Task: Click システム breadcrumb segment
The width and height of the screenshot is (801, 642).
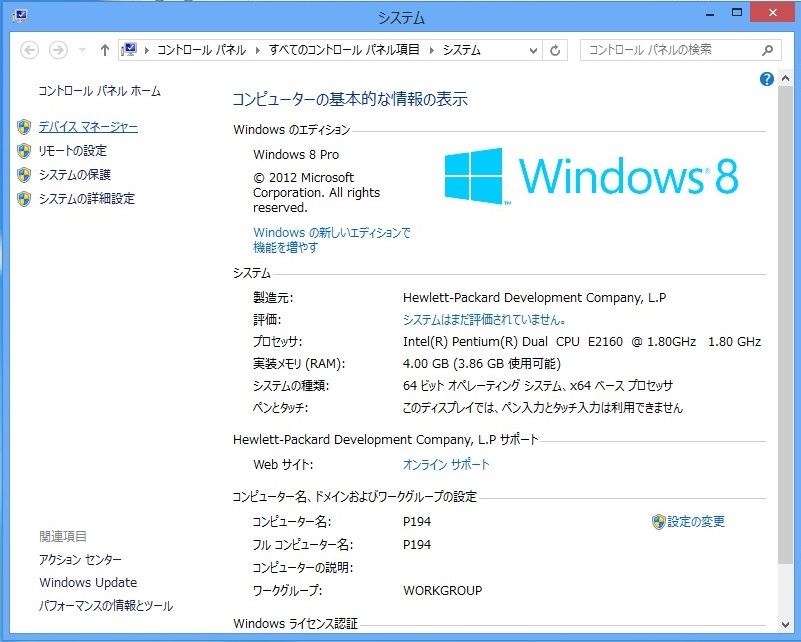Action: [462, 50]
